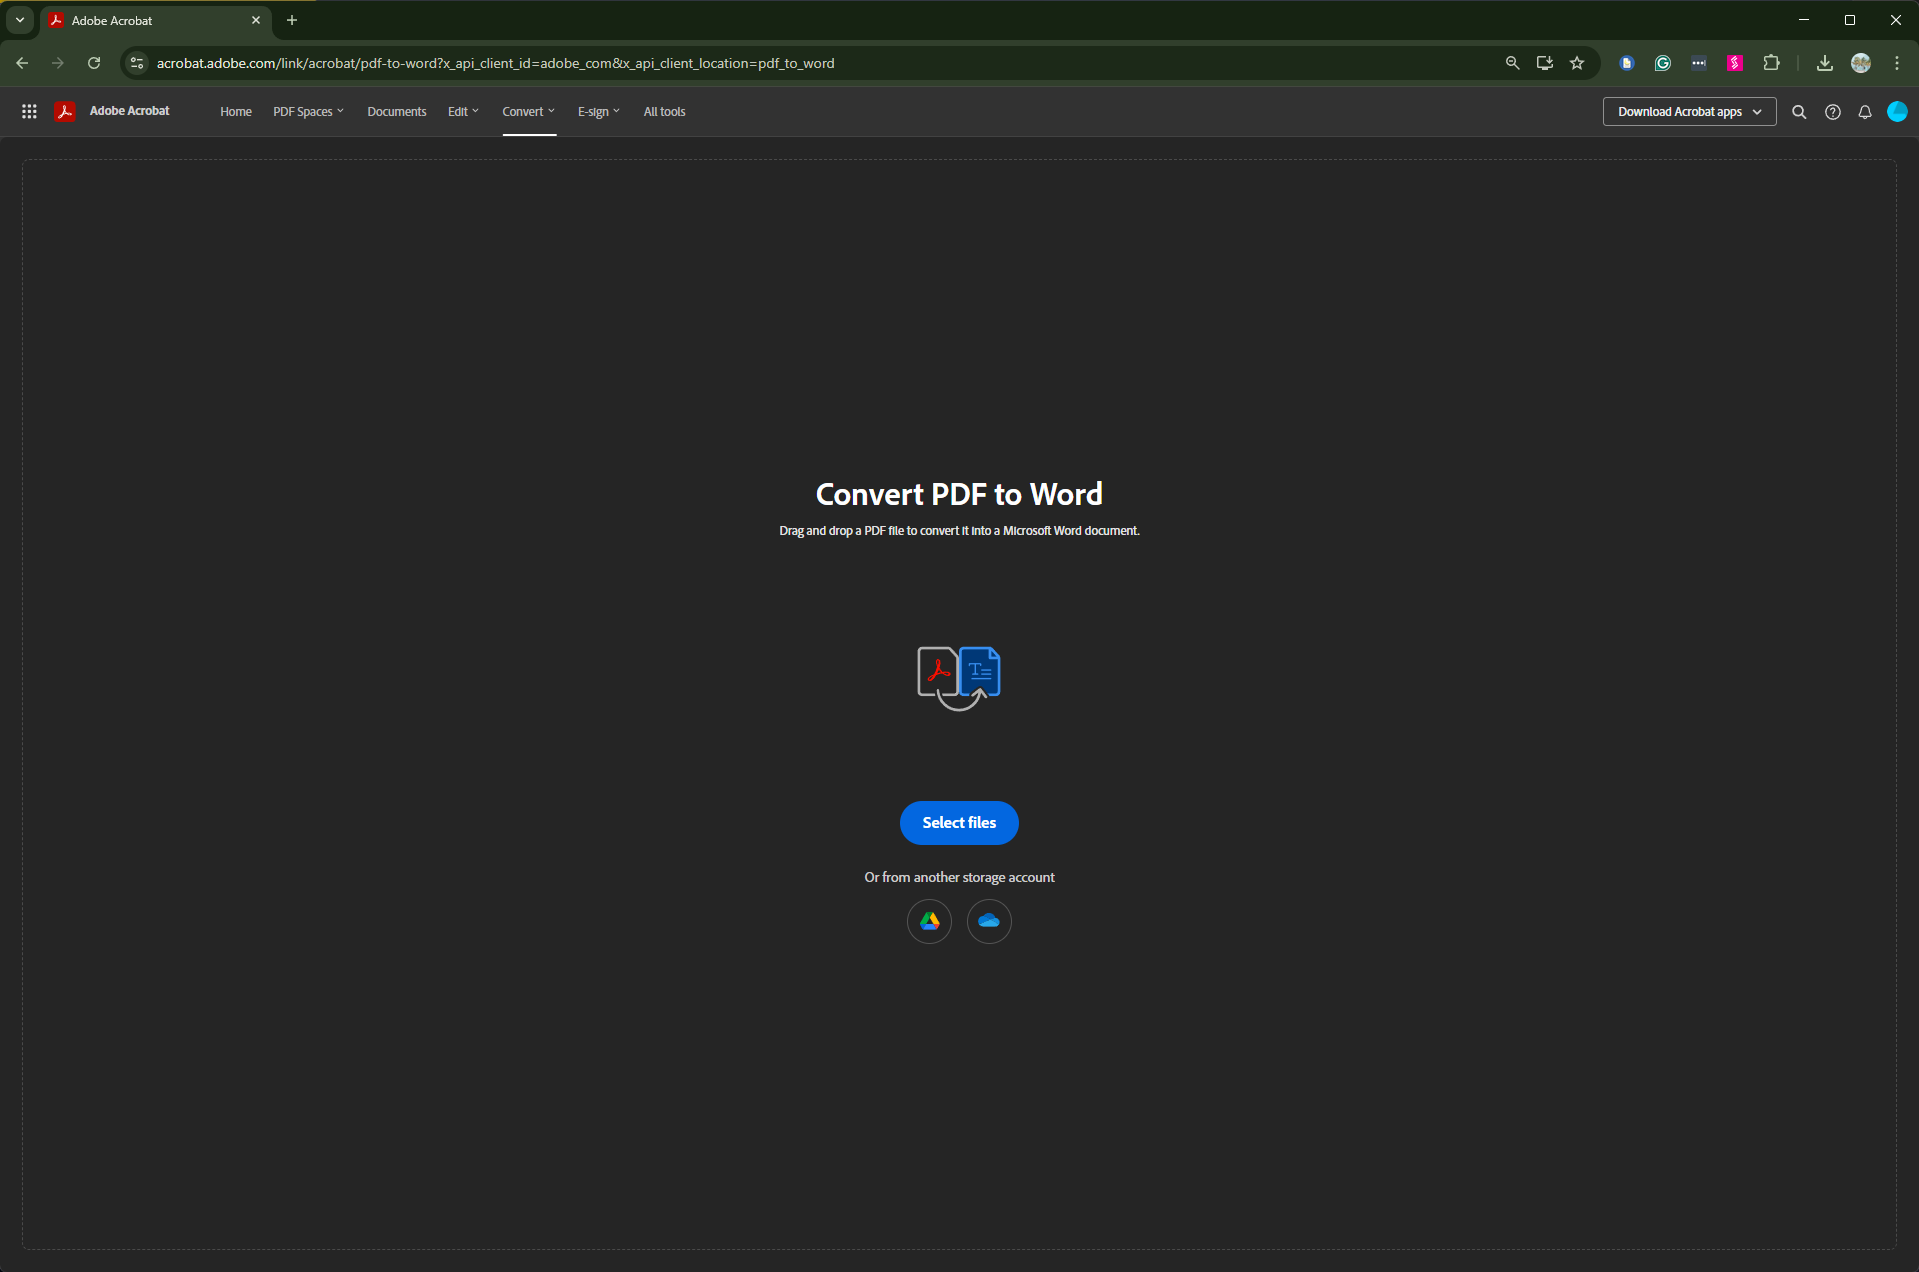Click the 'Drag and drop a PDF file' description
This screenshot has width=1919, height=1272.
pyautogui.click(x=959, y=531)
